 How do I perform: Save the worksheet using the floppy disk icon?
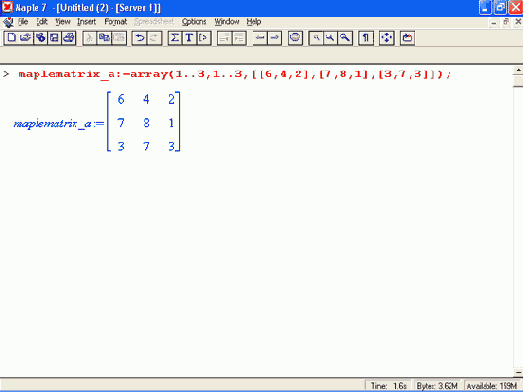(x=54, y=38)
